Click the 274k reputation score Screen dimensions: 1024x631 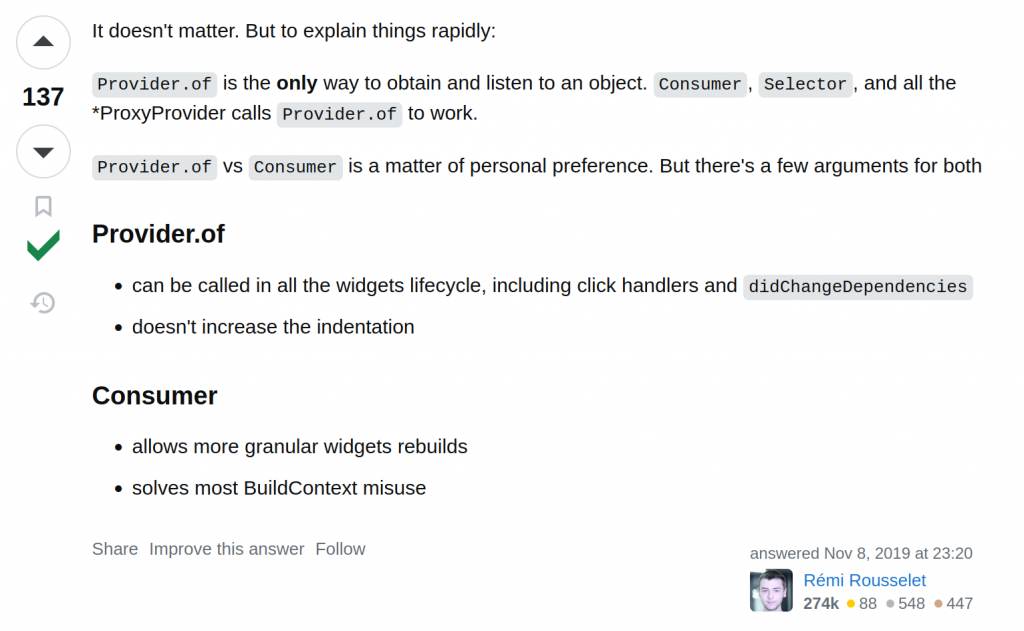tap(821, 604)
